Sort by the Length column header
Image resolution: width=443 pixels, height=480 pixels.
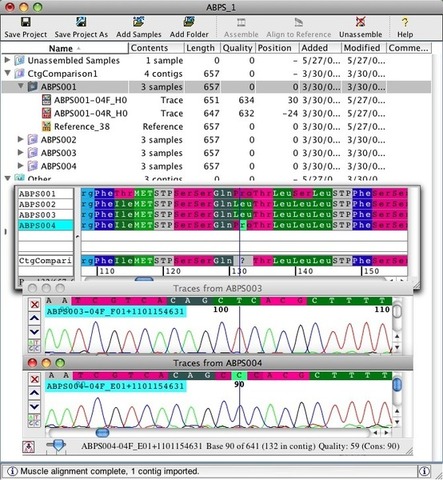[x=201, y=48]
